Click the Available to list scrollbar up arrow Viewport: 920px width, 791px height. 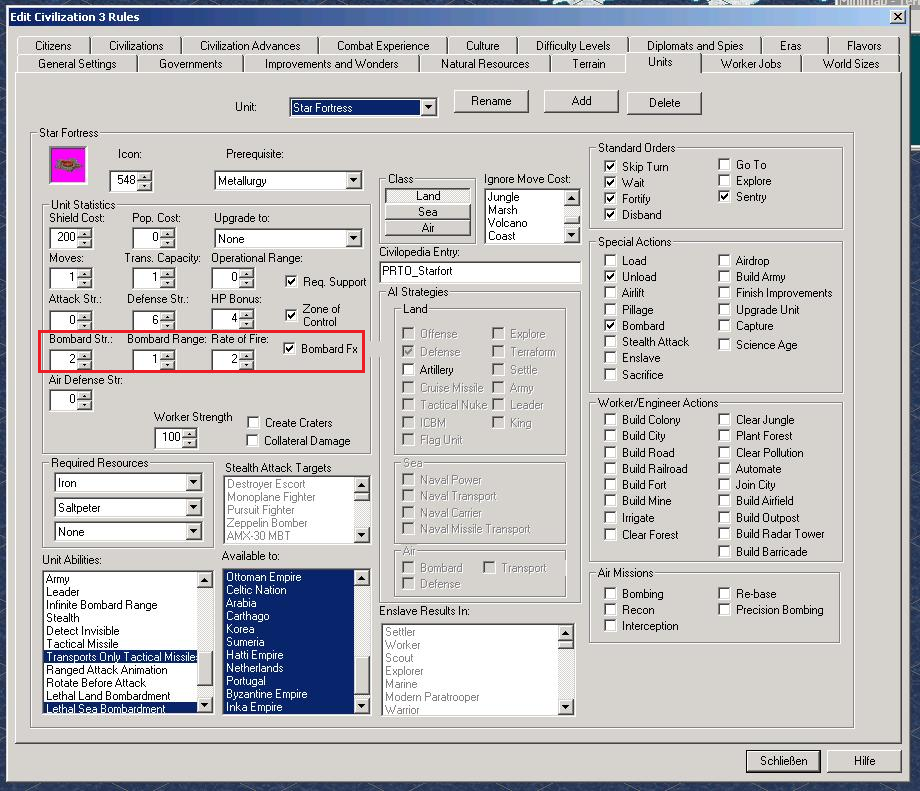tap(361, 578)
